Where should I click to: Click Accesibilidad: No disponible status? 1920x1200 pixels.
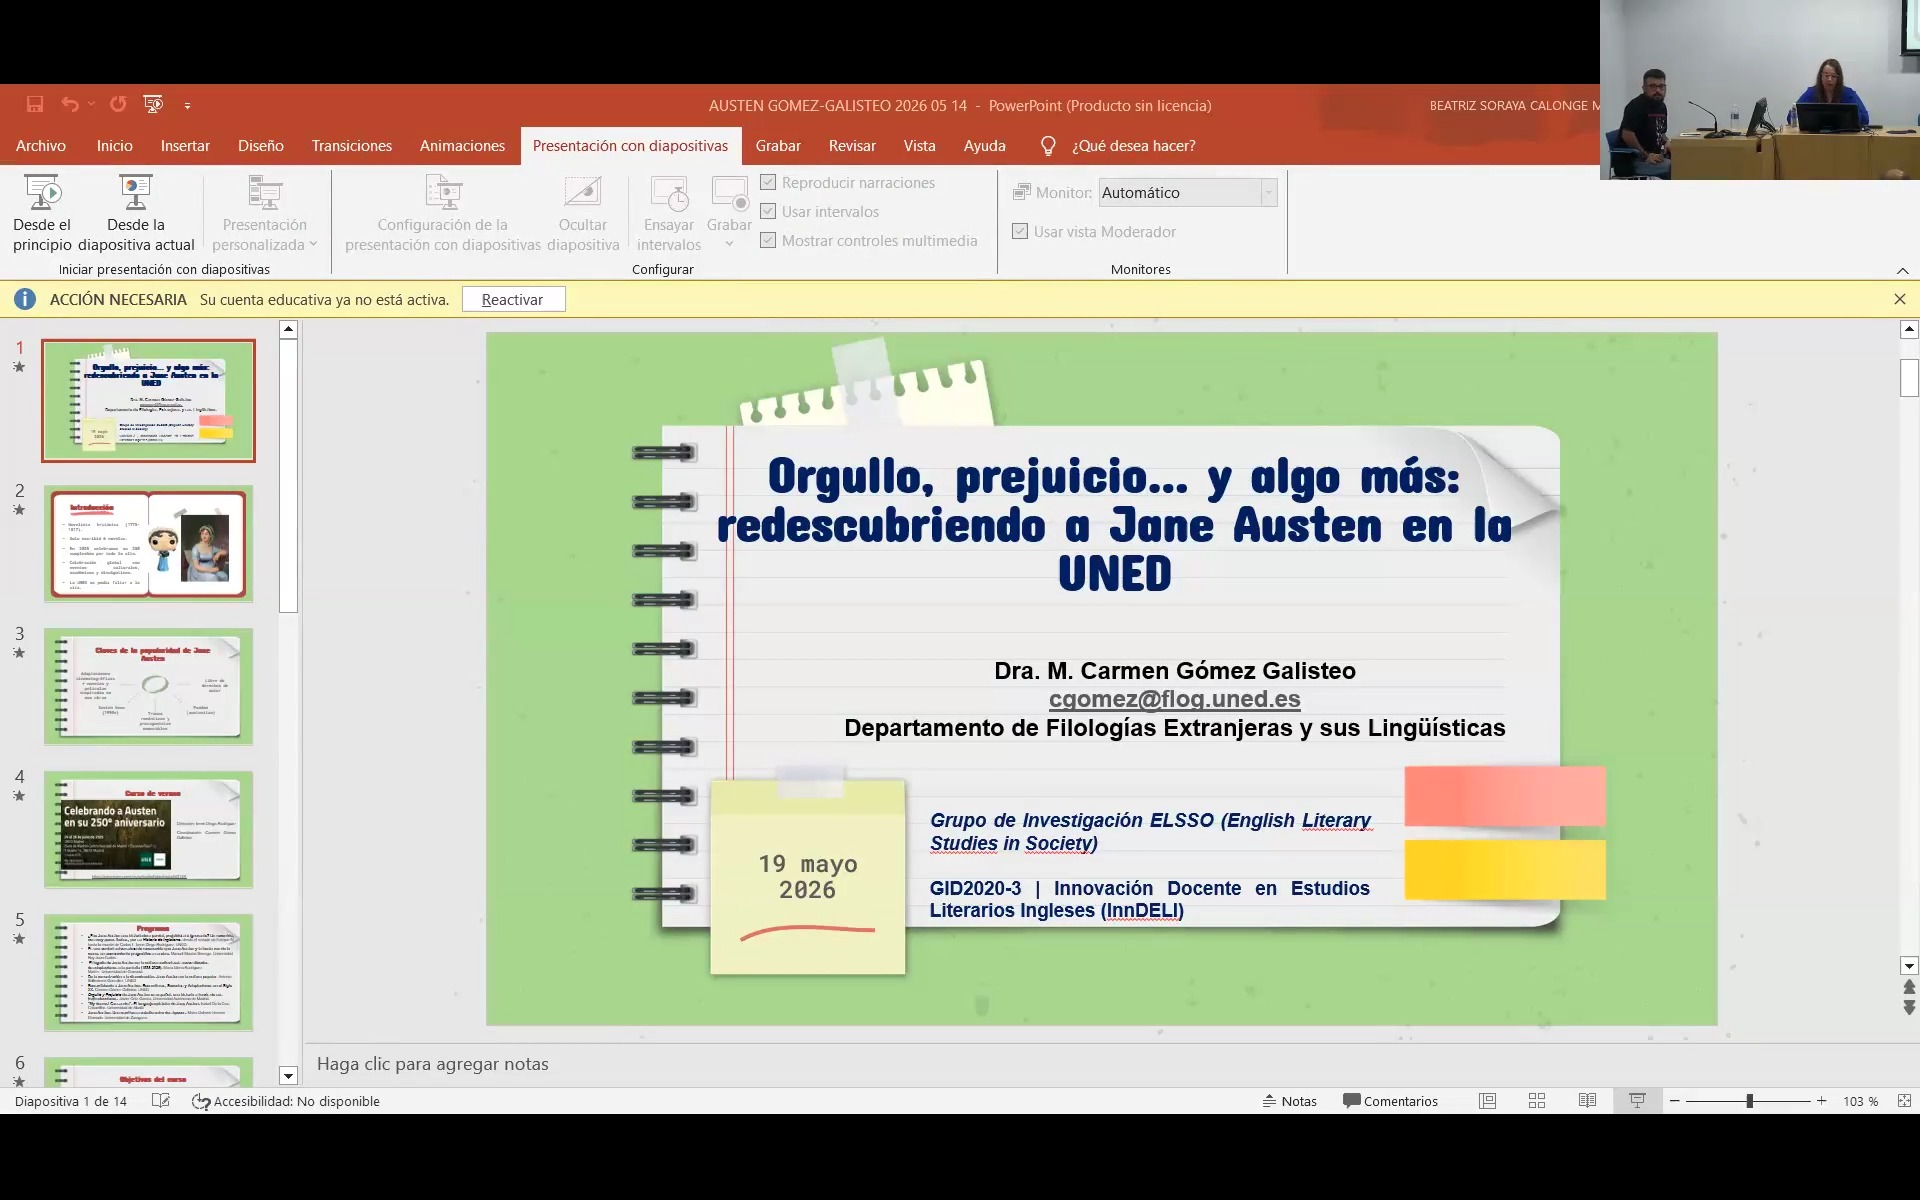(x=286, y=1101)
